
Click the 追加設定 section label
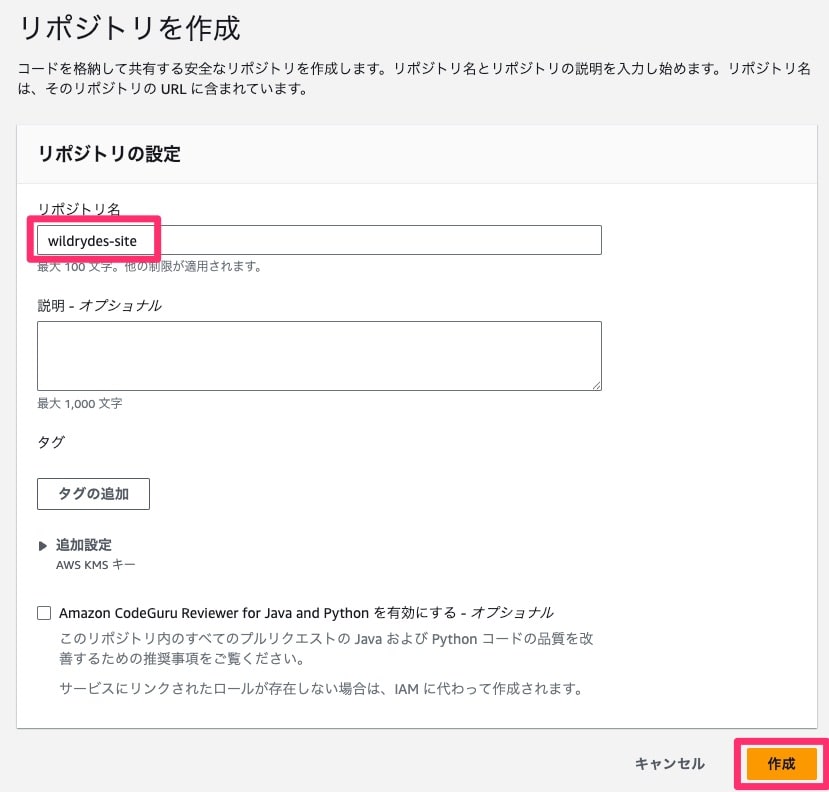[84, 545]
